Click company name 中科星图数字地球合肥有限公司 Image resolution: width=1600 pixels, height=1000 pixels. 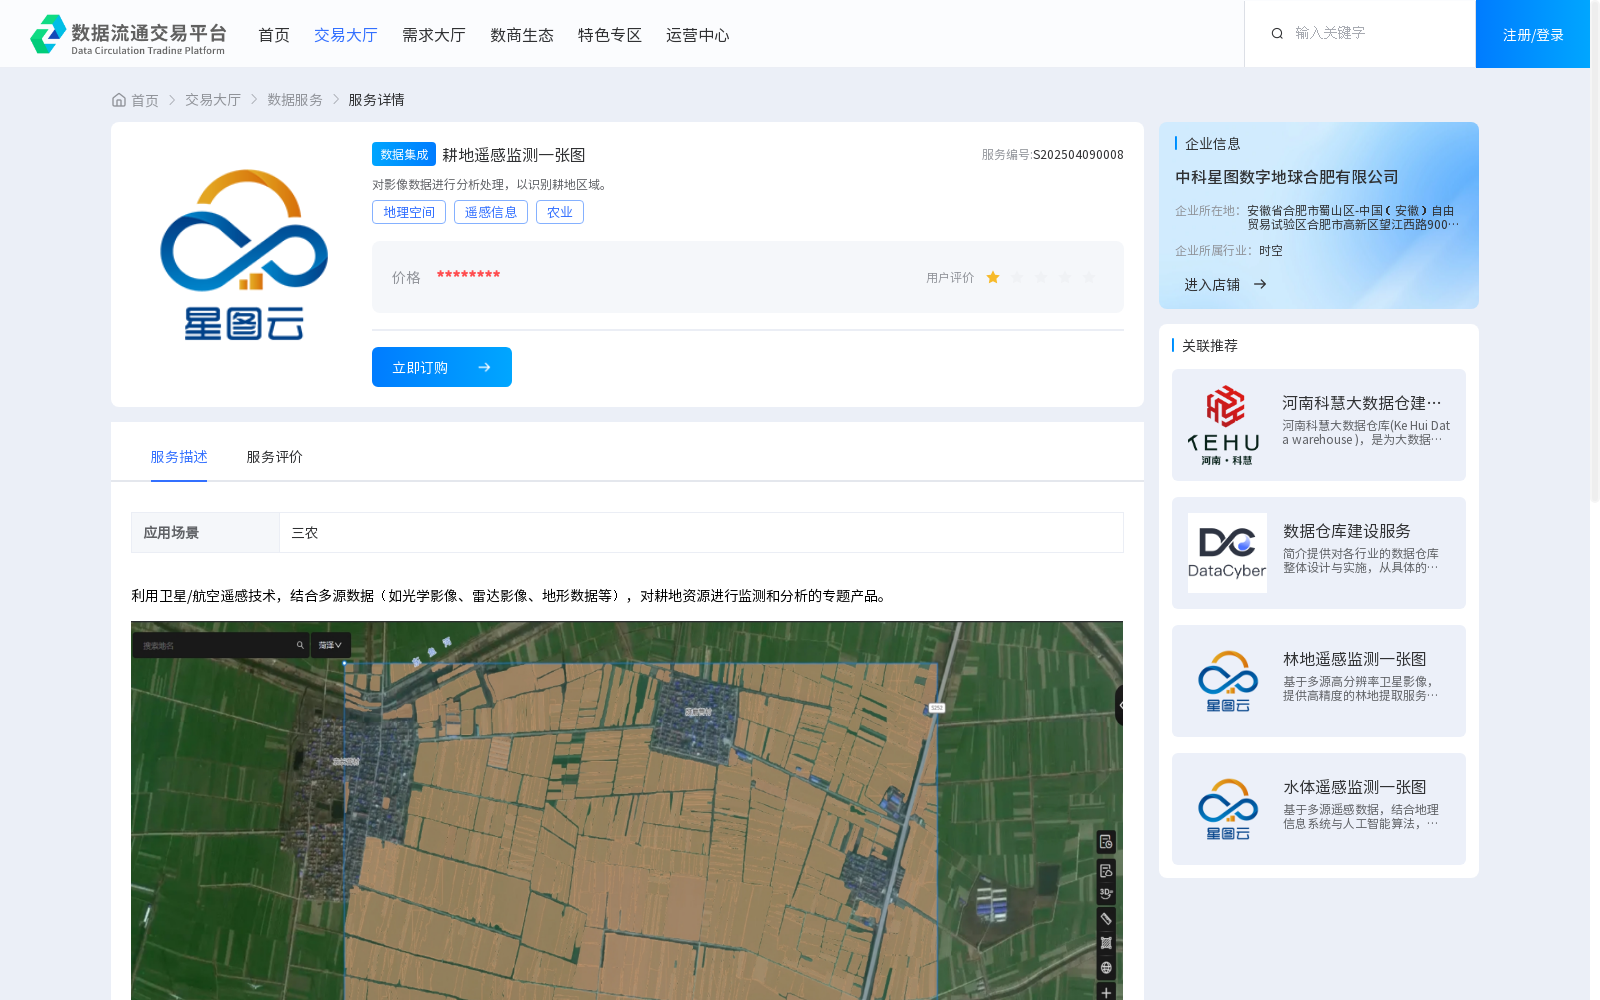(1287, 177)
